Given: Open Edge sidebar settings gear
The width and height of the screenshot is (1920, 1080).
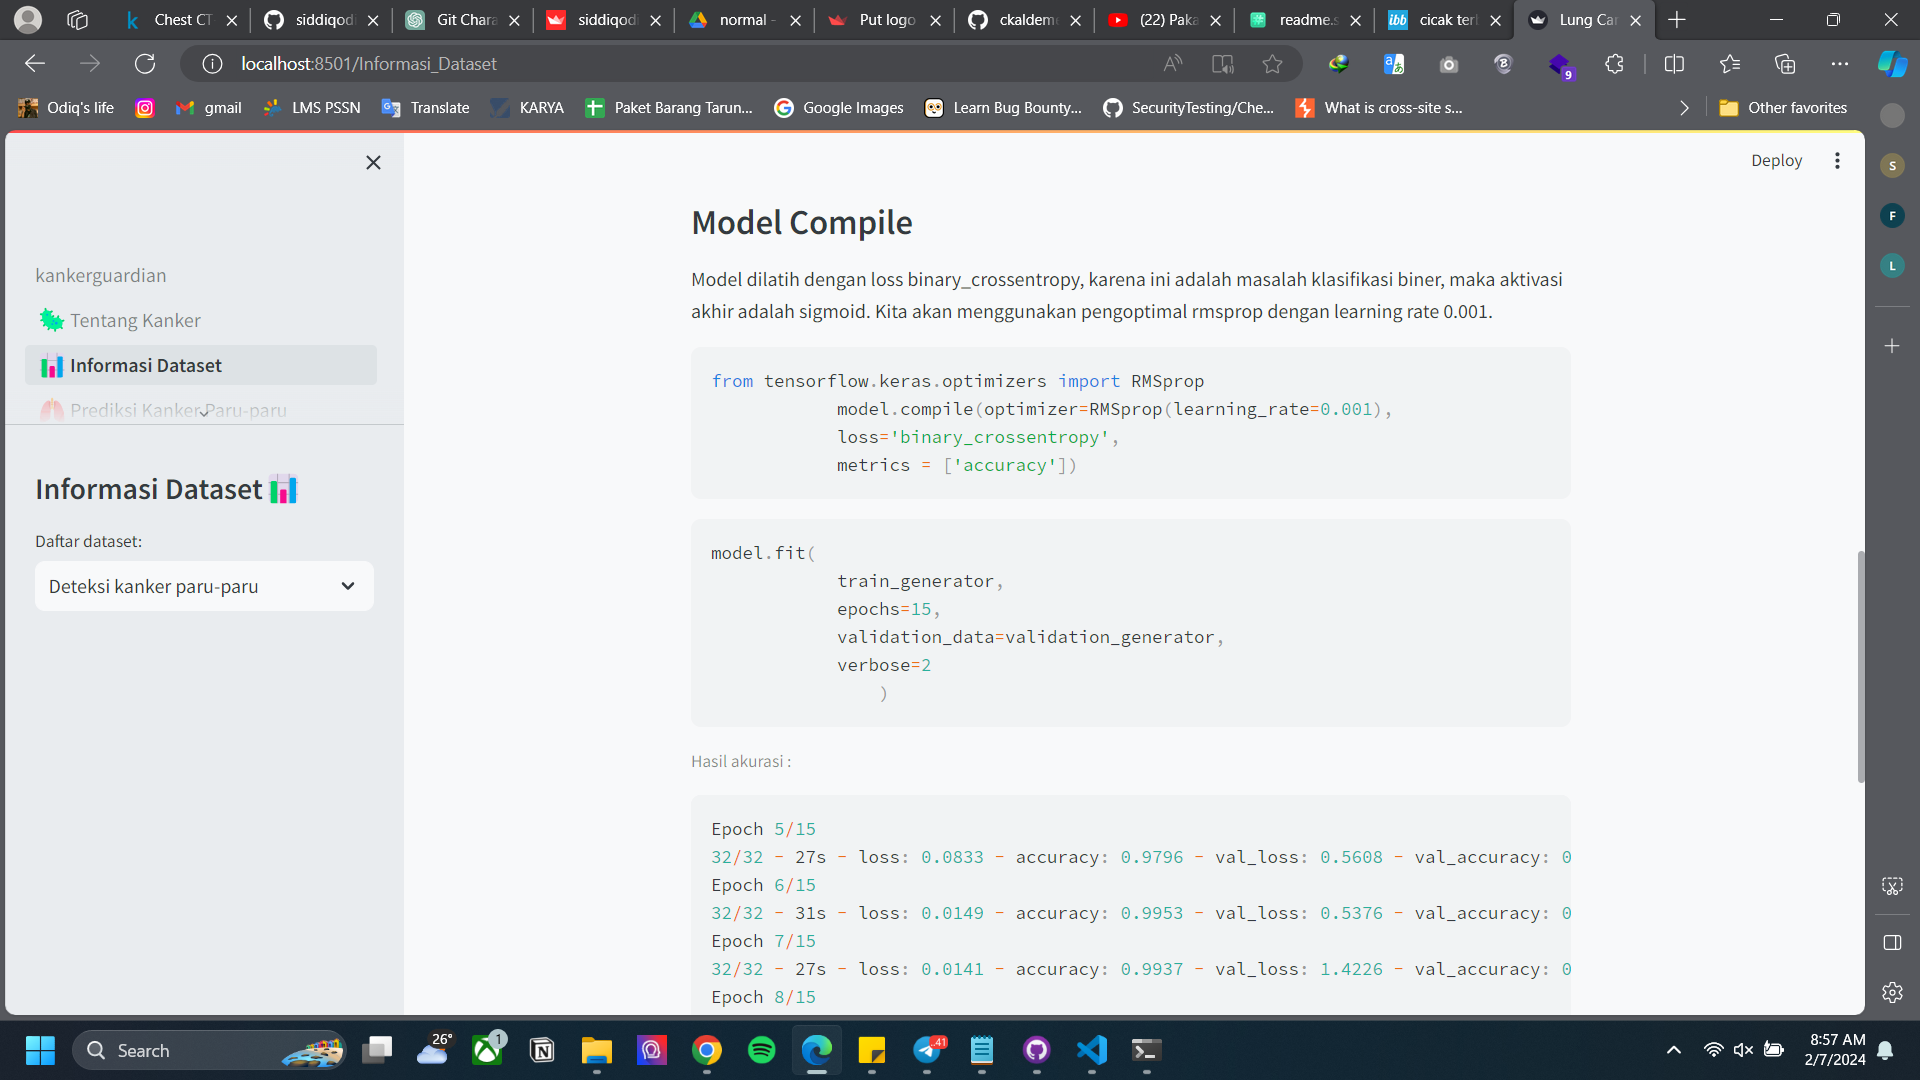Looking at the screenshot, I should [1892, 992].
